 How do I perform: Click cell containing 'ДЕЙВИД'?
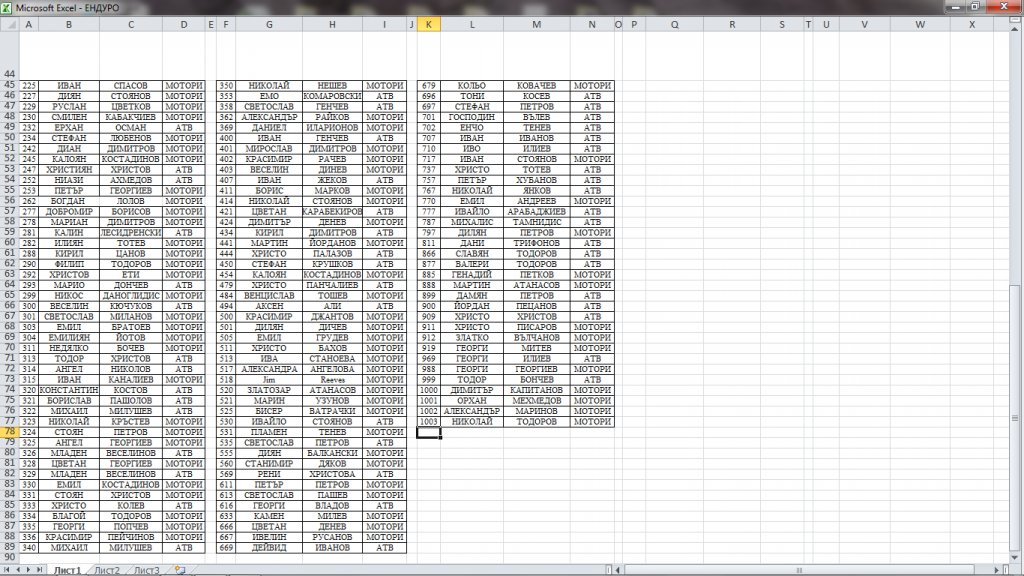[269, 547]
